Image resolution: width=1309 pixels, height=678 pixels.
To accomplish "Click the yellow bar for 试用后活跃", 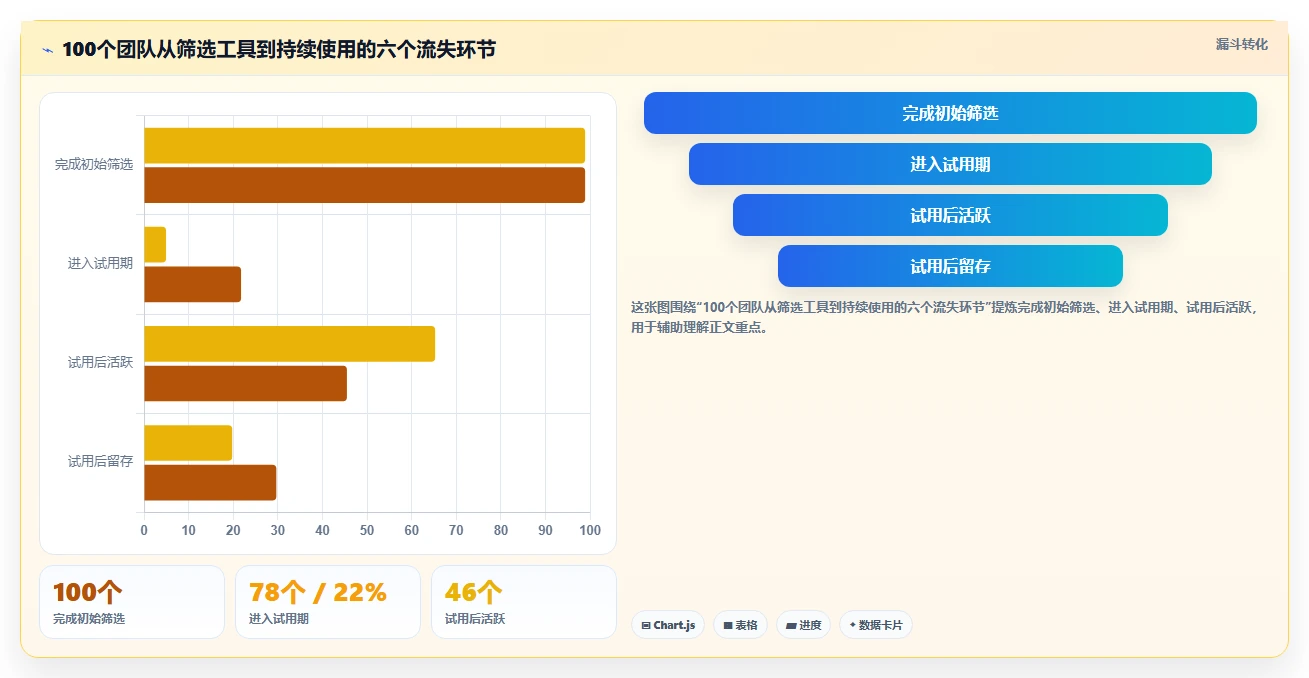I will [x=290, y=344].
